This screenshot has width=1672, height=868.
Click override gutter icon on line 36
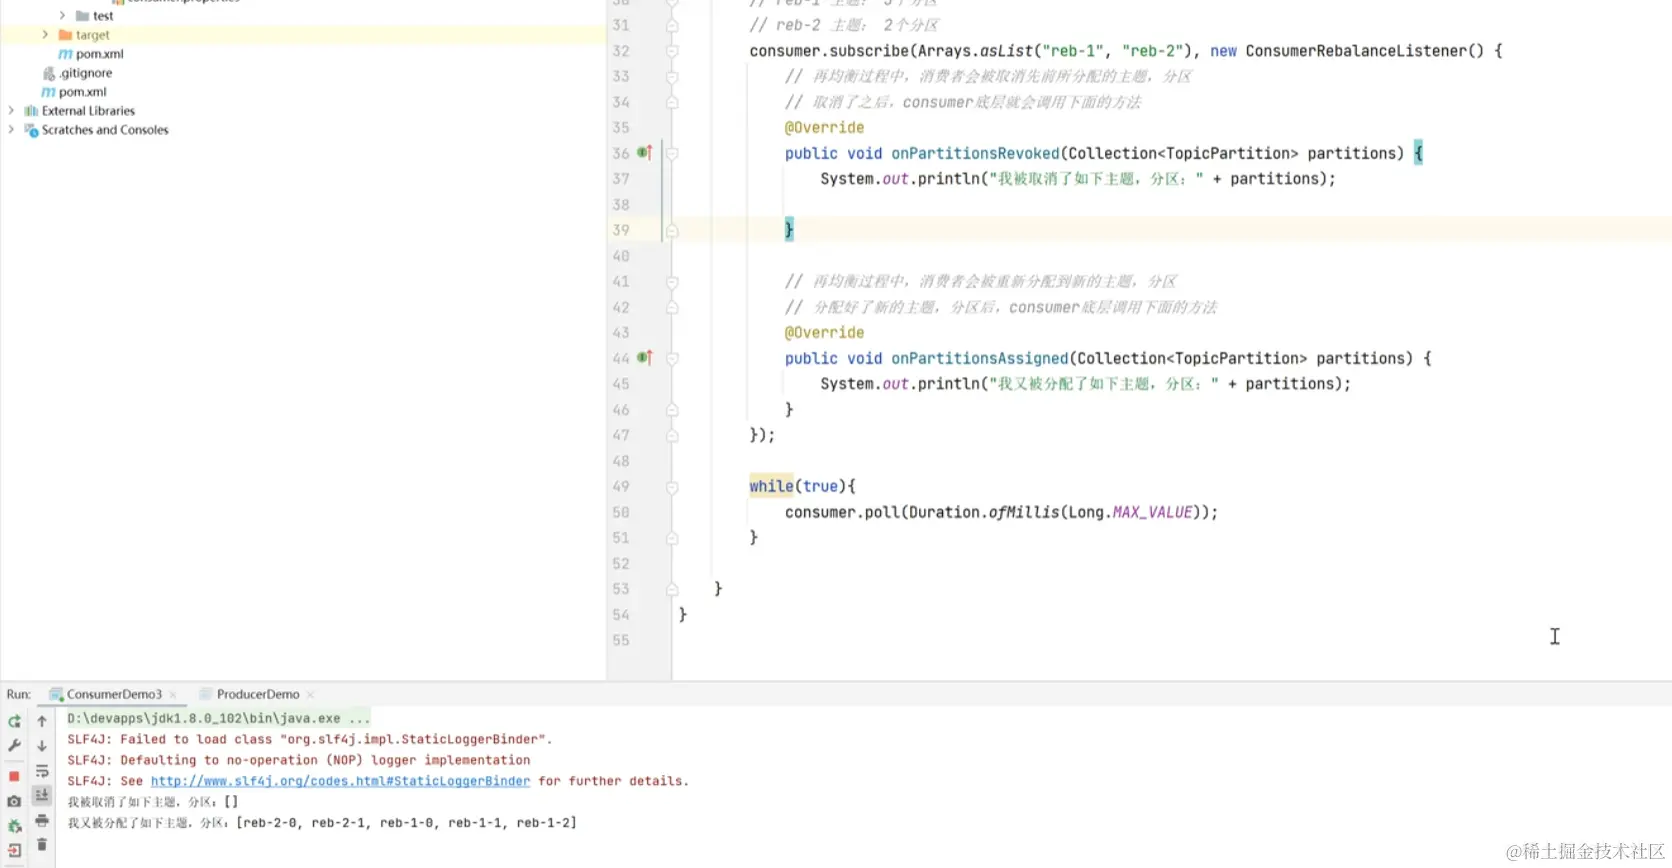pyautogui.click(x=645, y=153)
